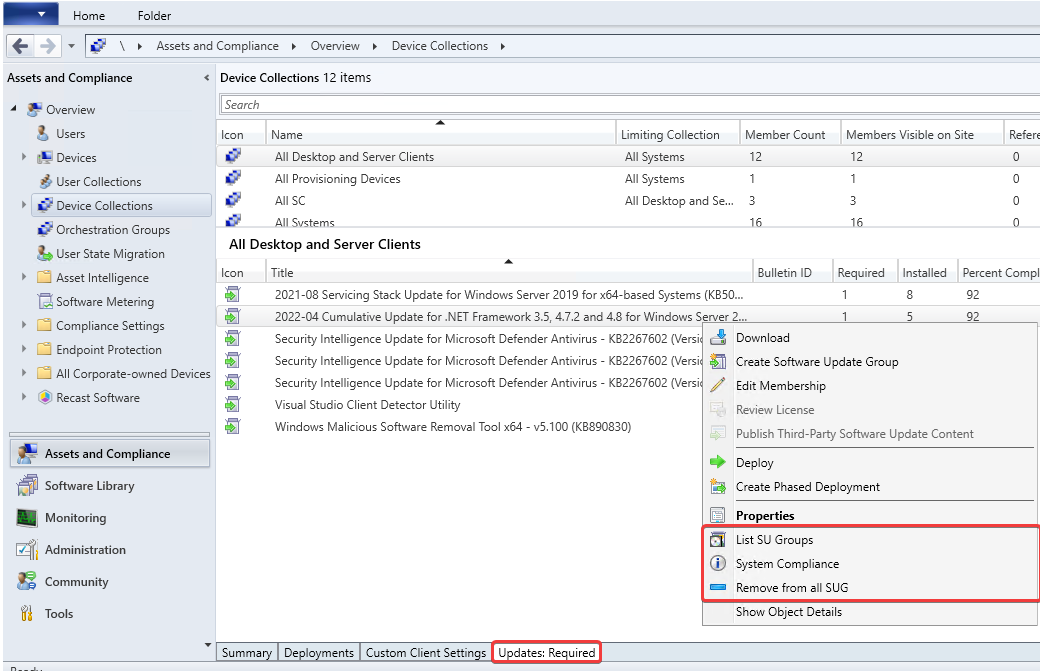Image resolution: width=1040 pixels, height=671 pixels.
Task: Click the Remove from all SUG icon
Action: (x=718, y=587)
